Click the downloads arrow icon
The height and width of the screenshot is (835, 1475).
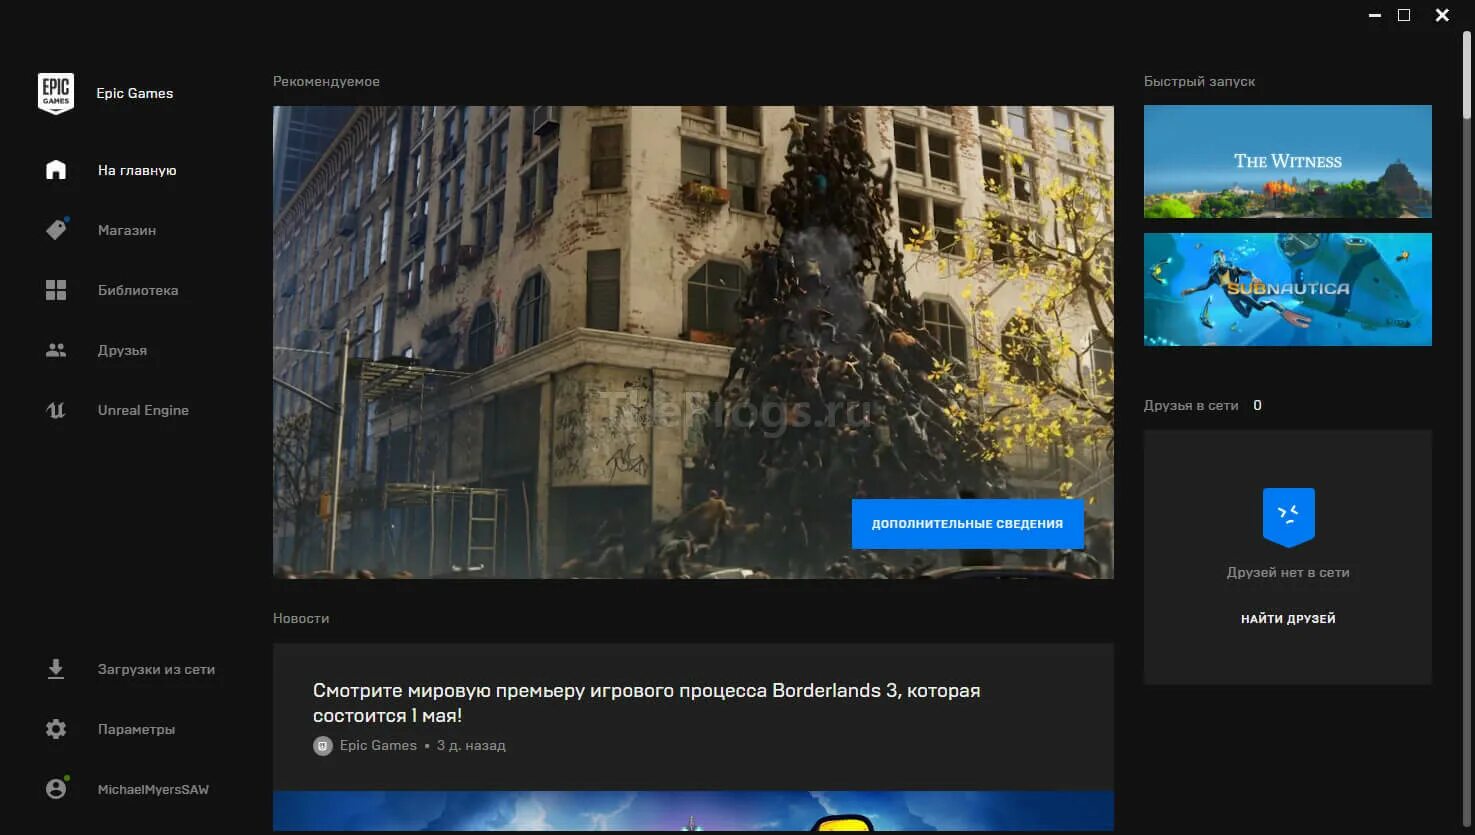tap(56, 669)
